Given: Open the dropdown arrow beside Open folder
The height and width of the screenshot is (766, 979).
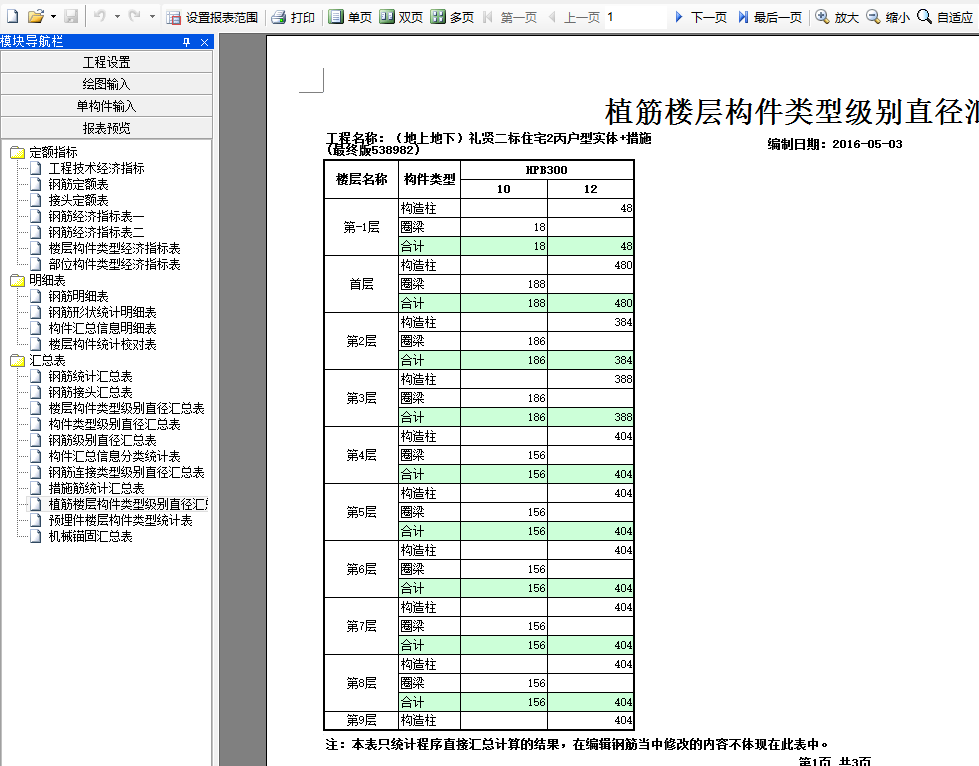Looking at the screenshot, I should tap(53, 17).
